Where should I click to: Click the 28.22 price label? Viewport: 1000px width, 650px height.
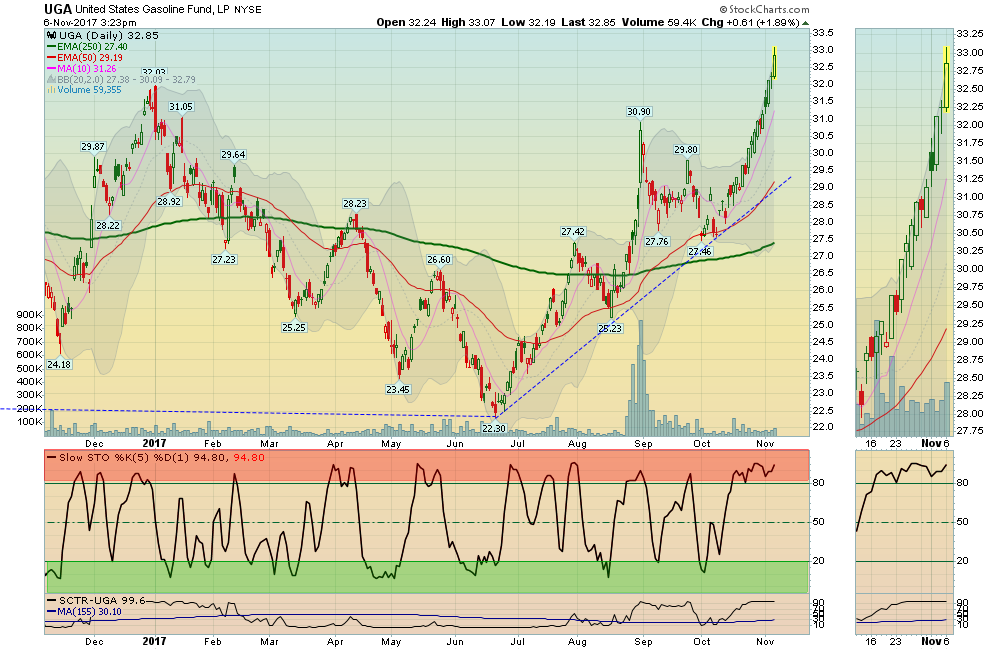click(x=108, y=225)
